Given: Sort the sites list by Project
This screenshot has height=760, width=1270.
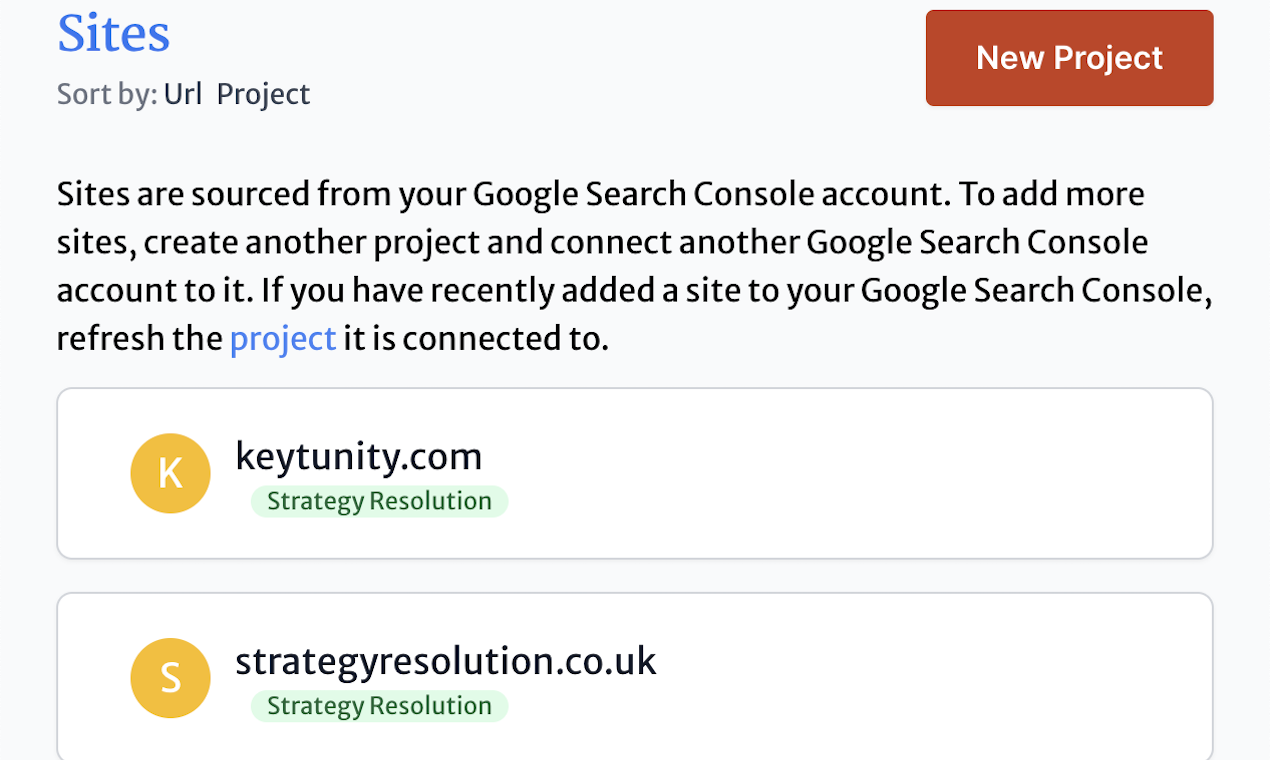Looking at the screenshot, I should click(x=263, y=94).
